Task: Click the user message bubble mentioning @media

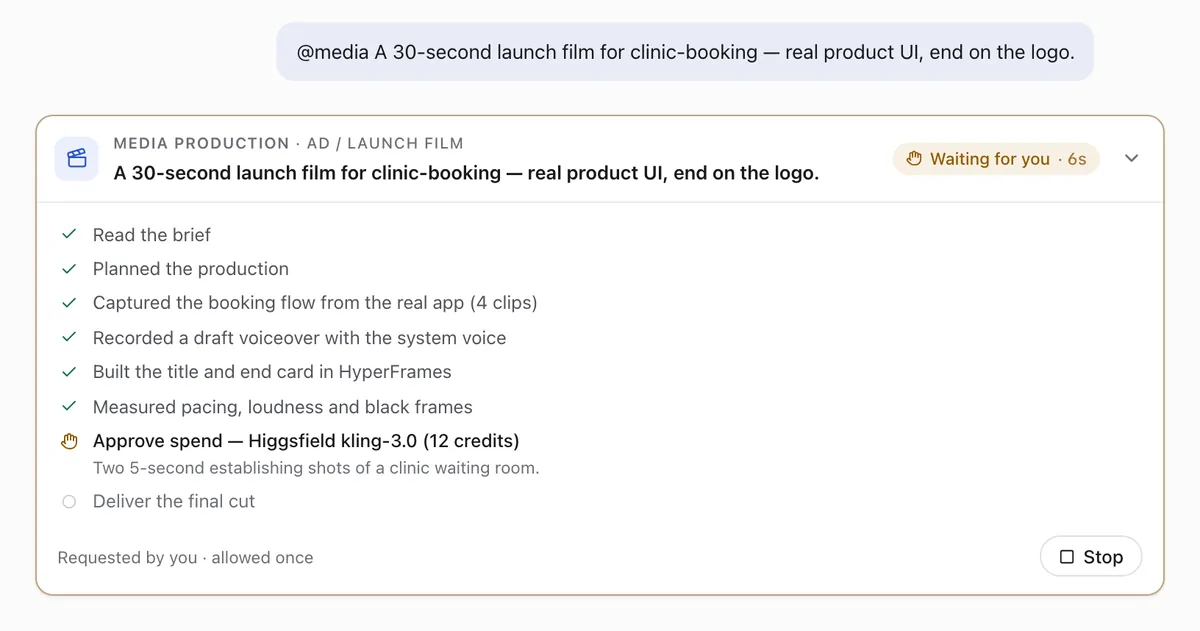Action: click(x=685, y=52)
